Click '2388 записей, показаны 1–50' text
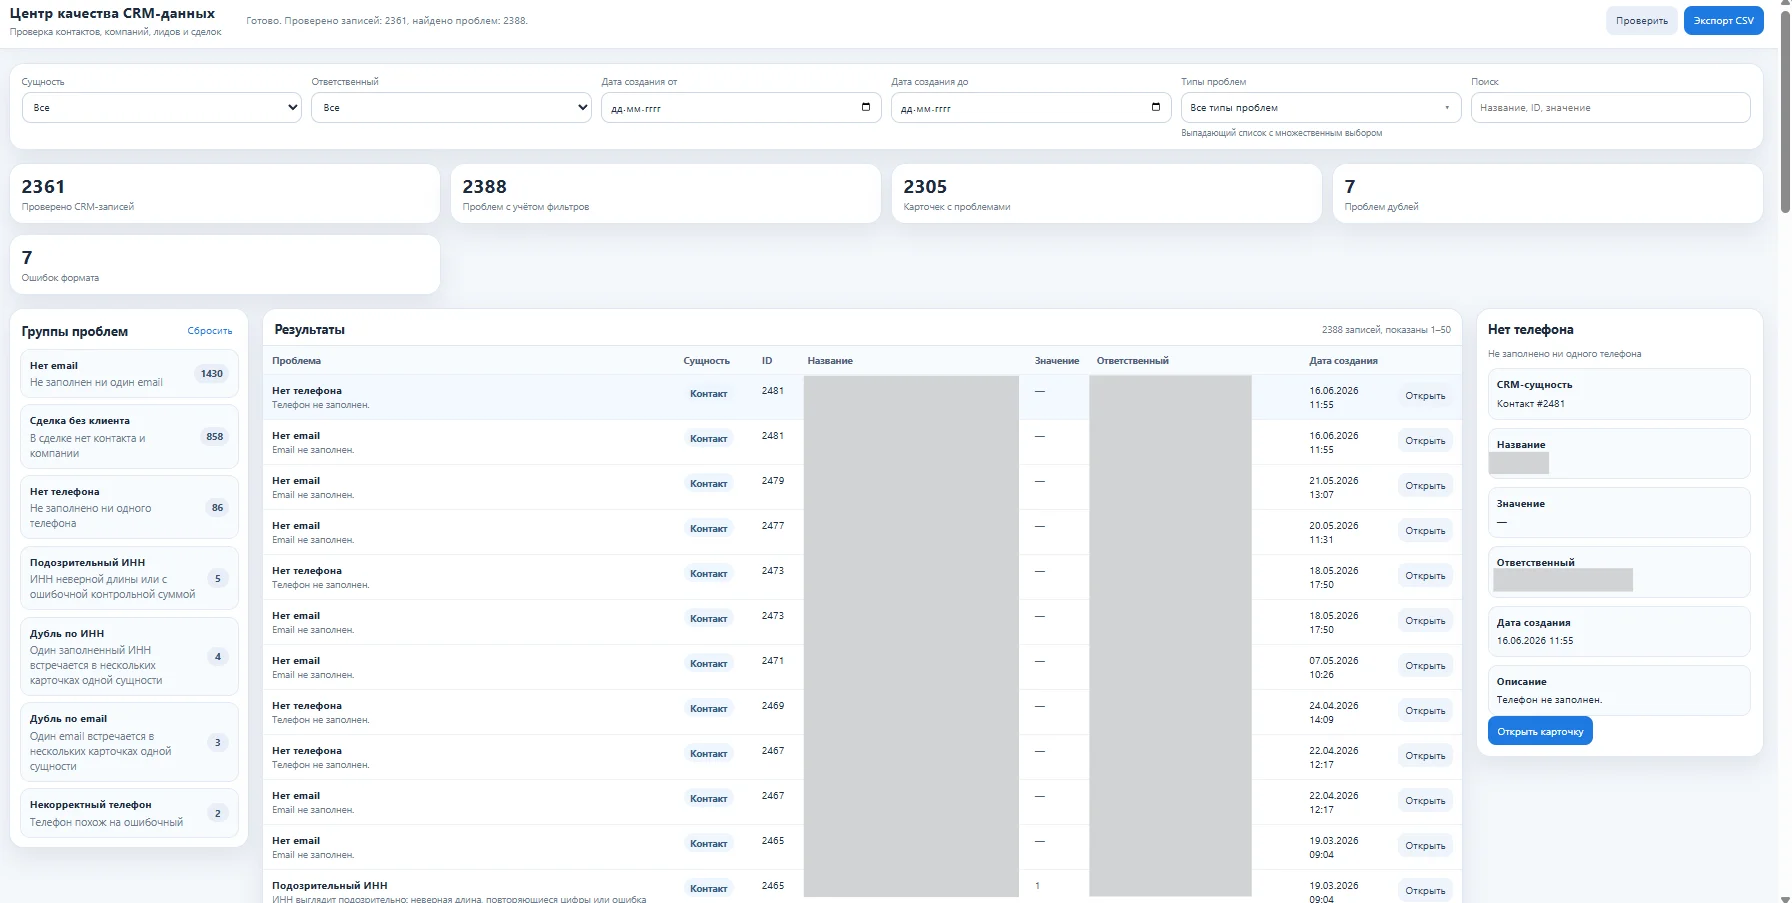The height and width of the screenshot is (903, 1792). pos(1385,330)
